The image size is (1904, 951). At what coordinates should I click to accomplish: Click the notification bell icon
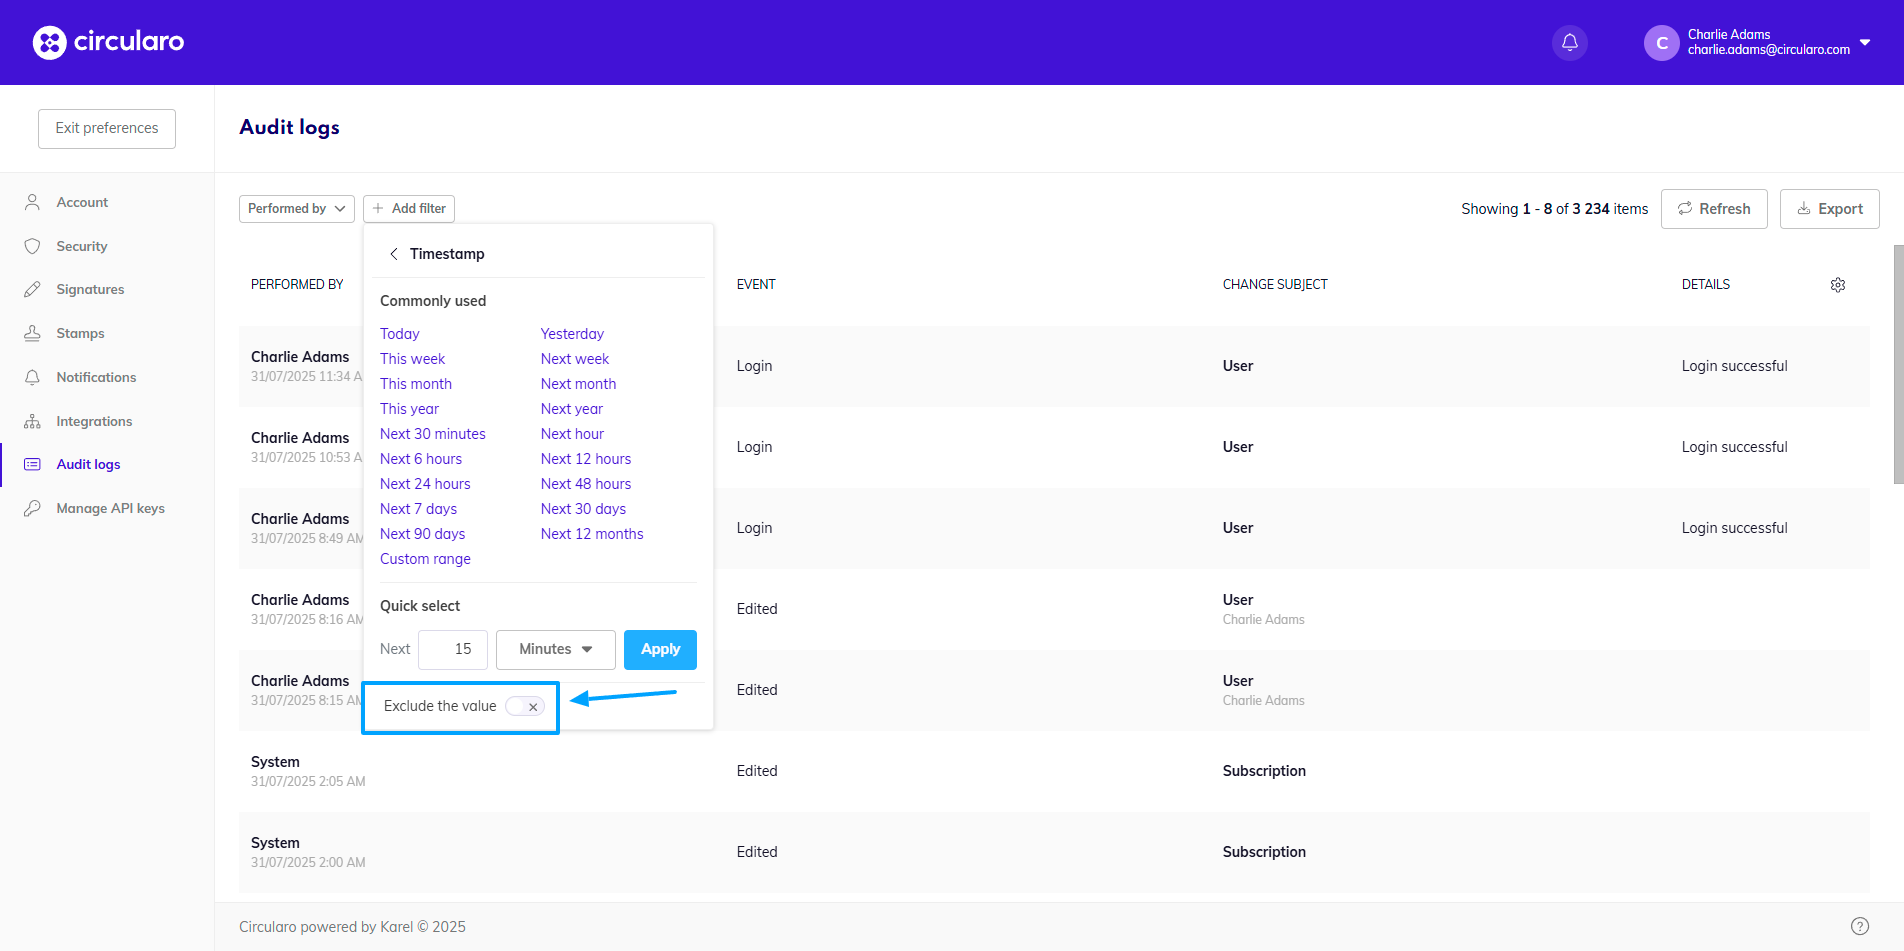(x=1569, y=42)
